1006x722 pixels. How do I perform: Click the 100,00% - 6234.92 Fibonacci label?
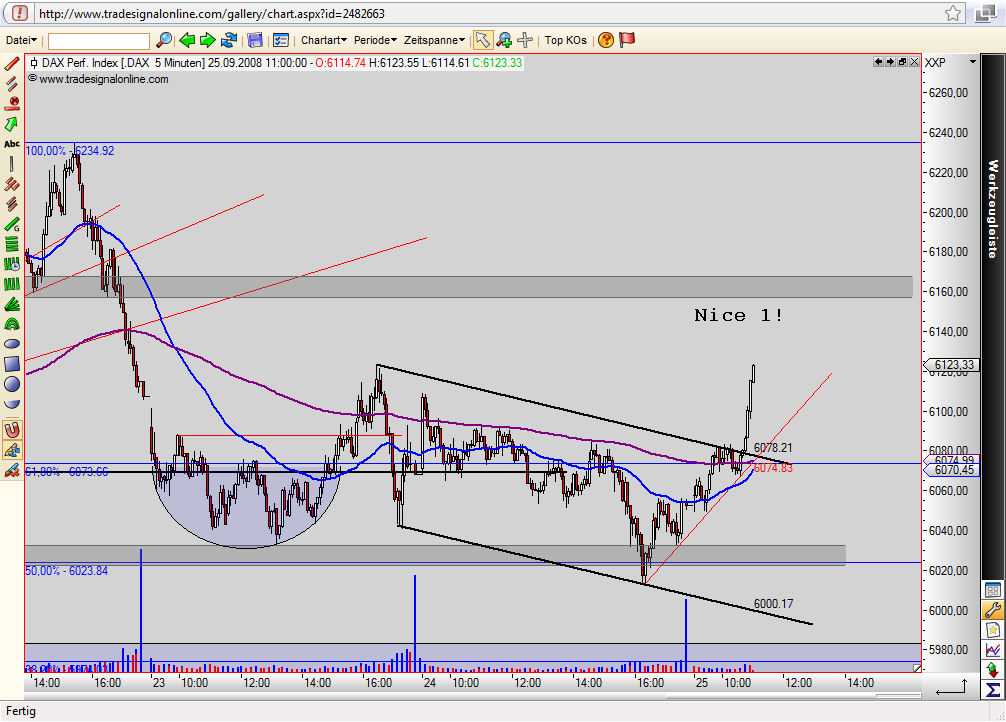(69, 151)
